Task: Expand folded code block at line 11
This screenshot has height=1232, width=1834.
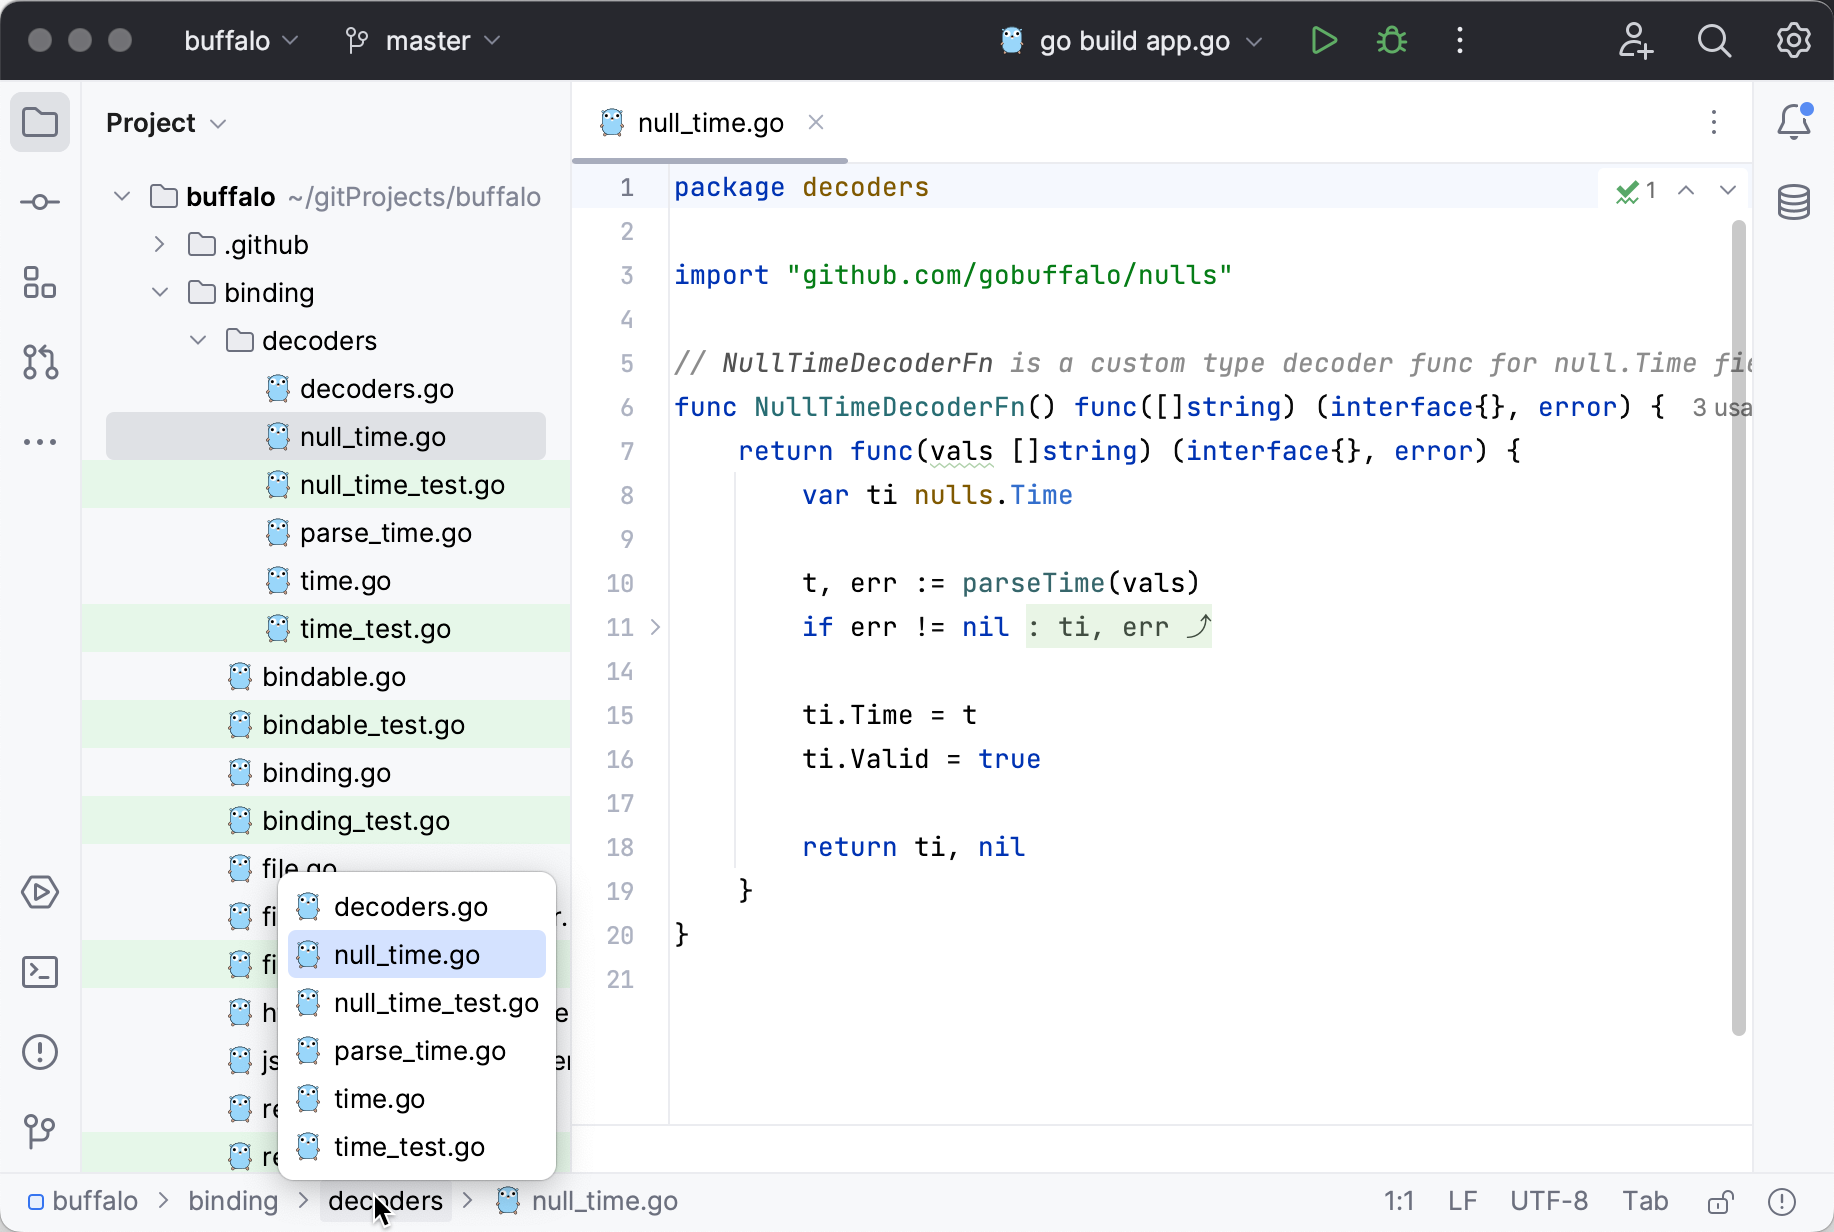Action: coord(655,627)
